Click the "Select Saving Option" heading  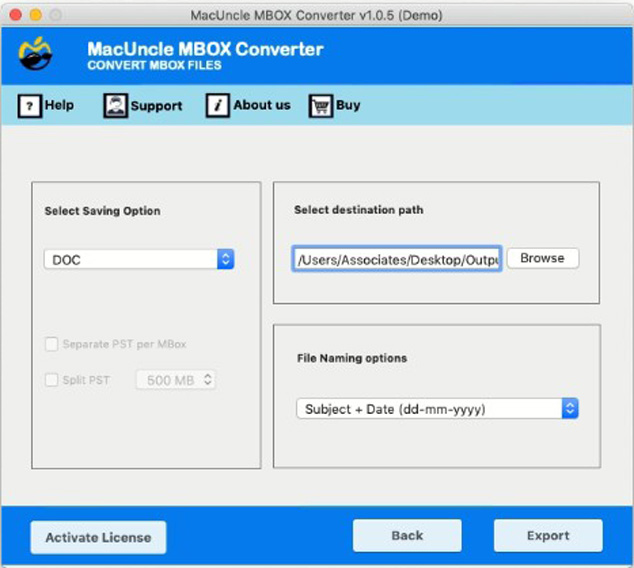[102, 211]
